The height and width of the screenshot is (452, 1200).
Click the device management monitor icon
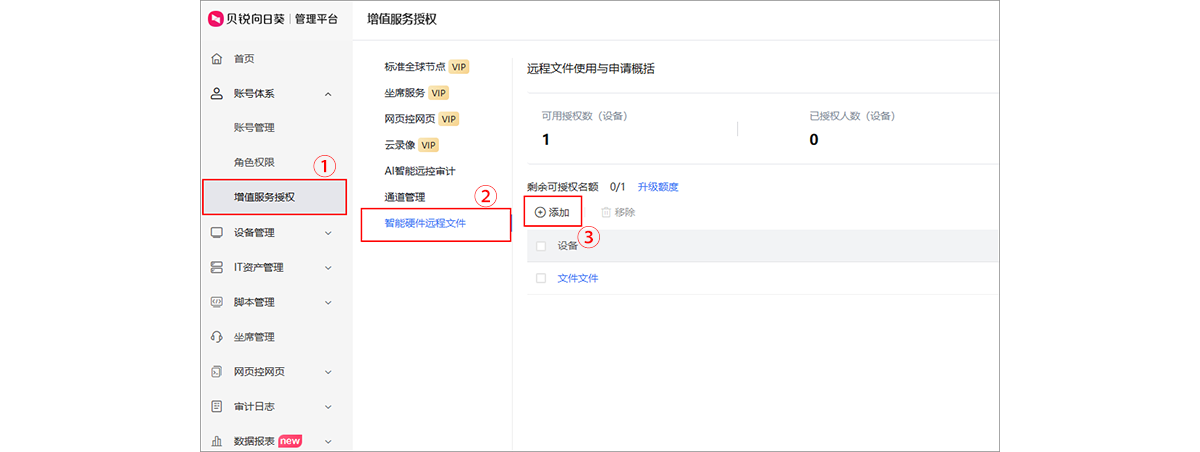point(216,233)
